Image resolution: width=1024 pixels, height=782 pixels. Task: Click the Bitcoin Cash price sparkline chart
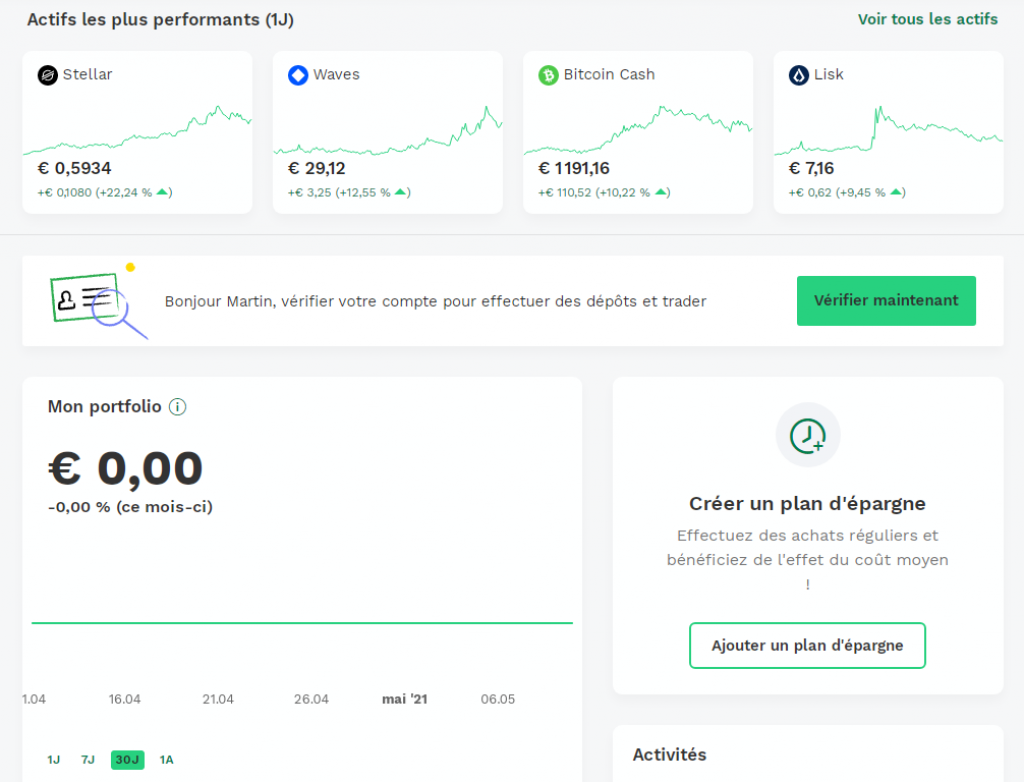pos(637,128)
